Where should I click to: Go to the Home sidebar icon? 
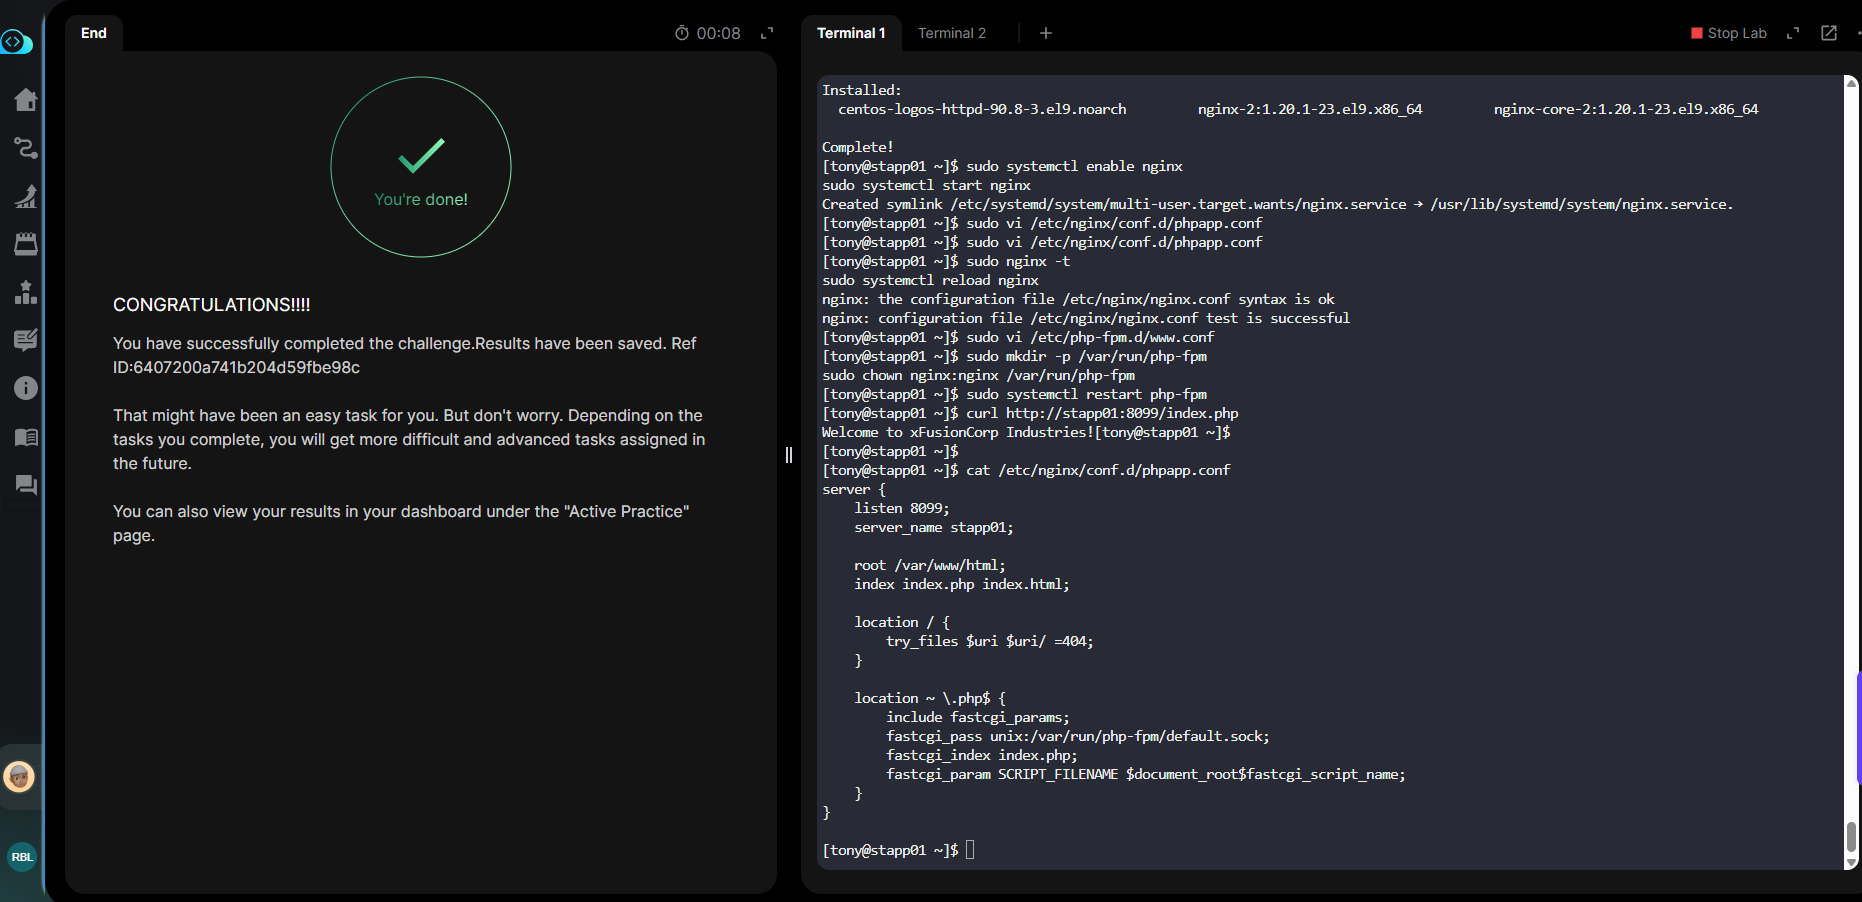tap(26, 100)
